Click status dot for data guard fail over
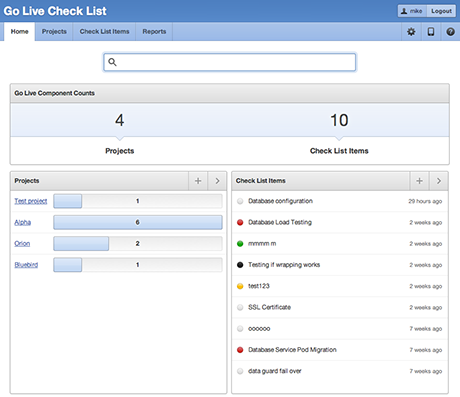The height and width of the screenshot is (397, 460). coord(240,371)
